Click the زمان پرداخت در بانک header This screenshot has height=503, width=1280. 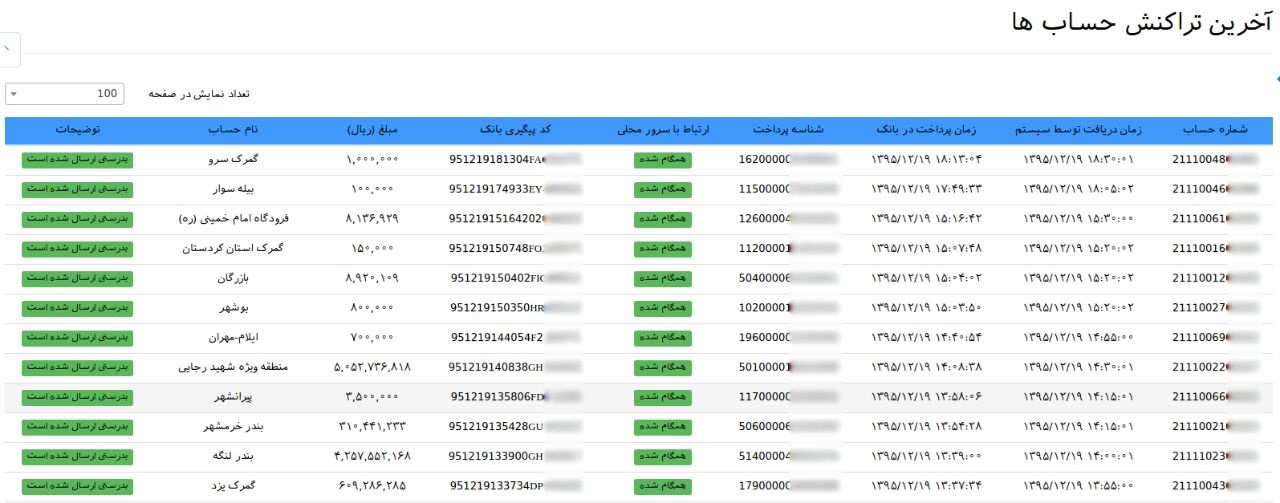(x=926, y=130)
